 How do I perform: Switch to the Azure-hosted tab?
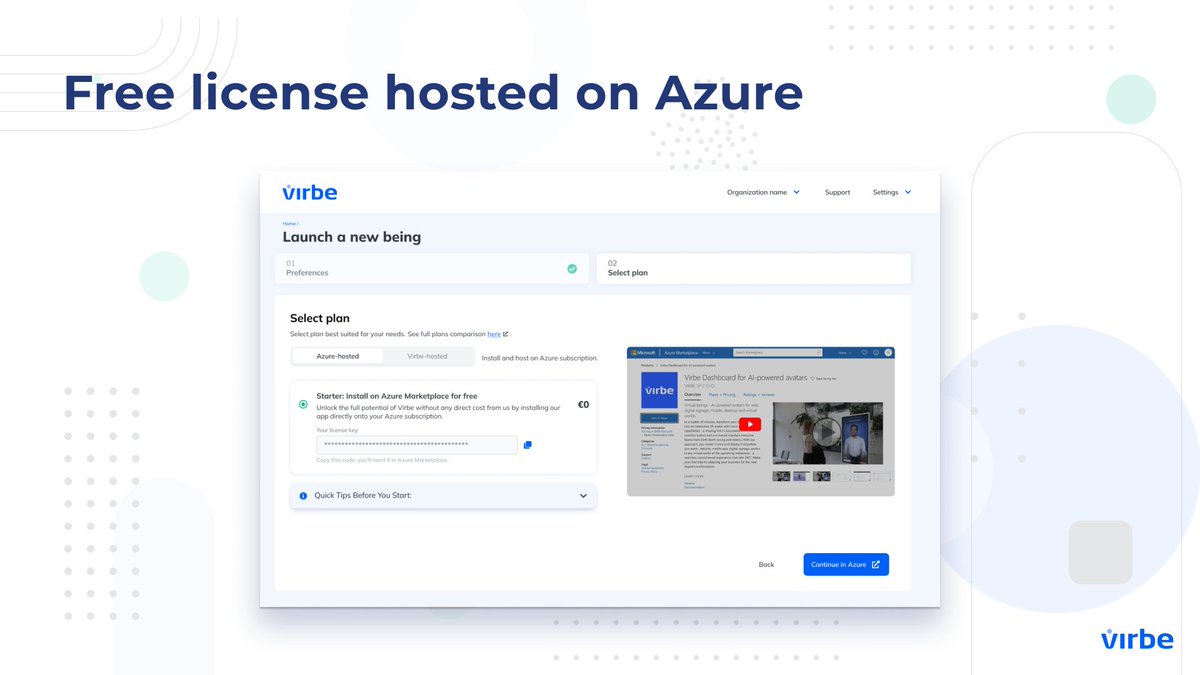[x=337, y=356]
